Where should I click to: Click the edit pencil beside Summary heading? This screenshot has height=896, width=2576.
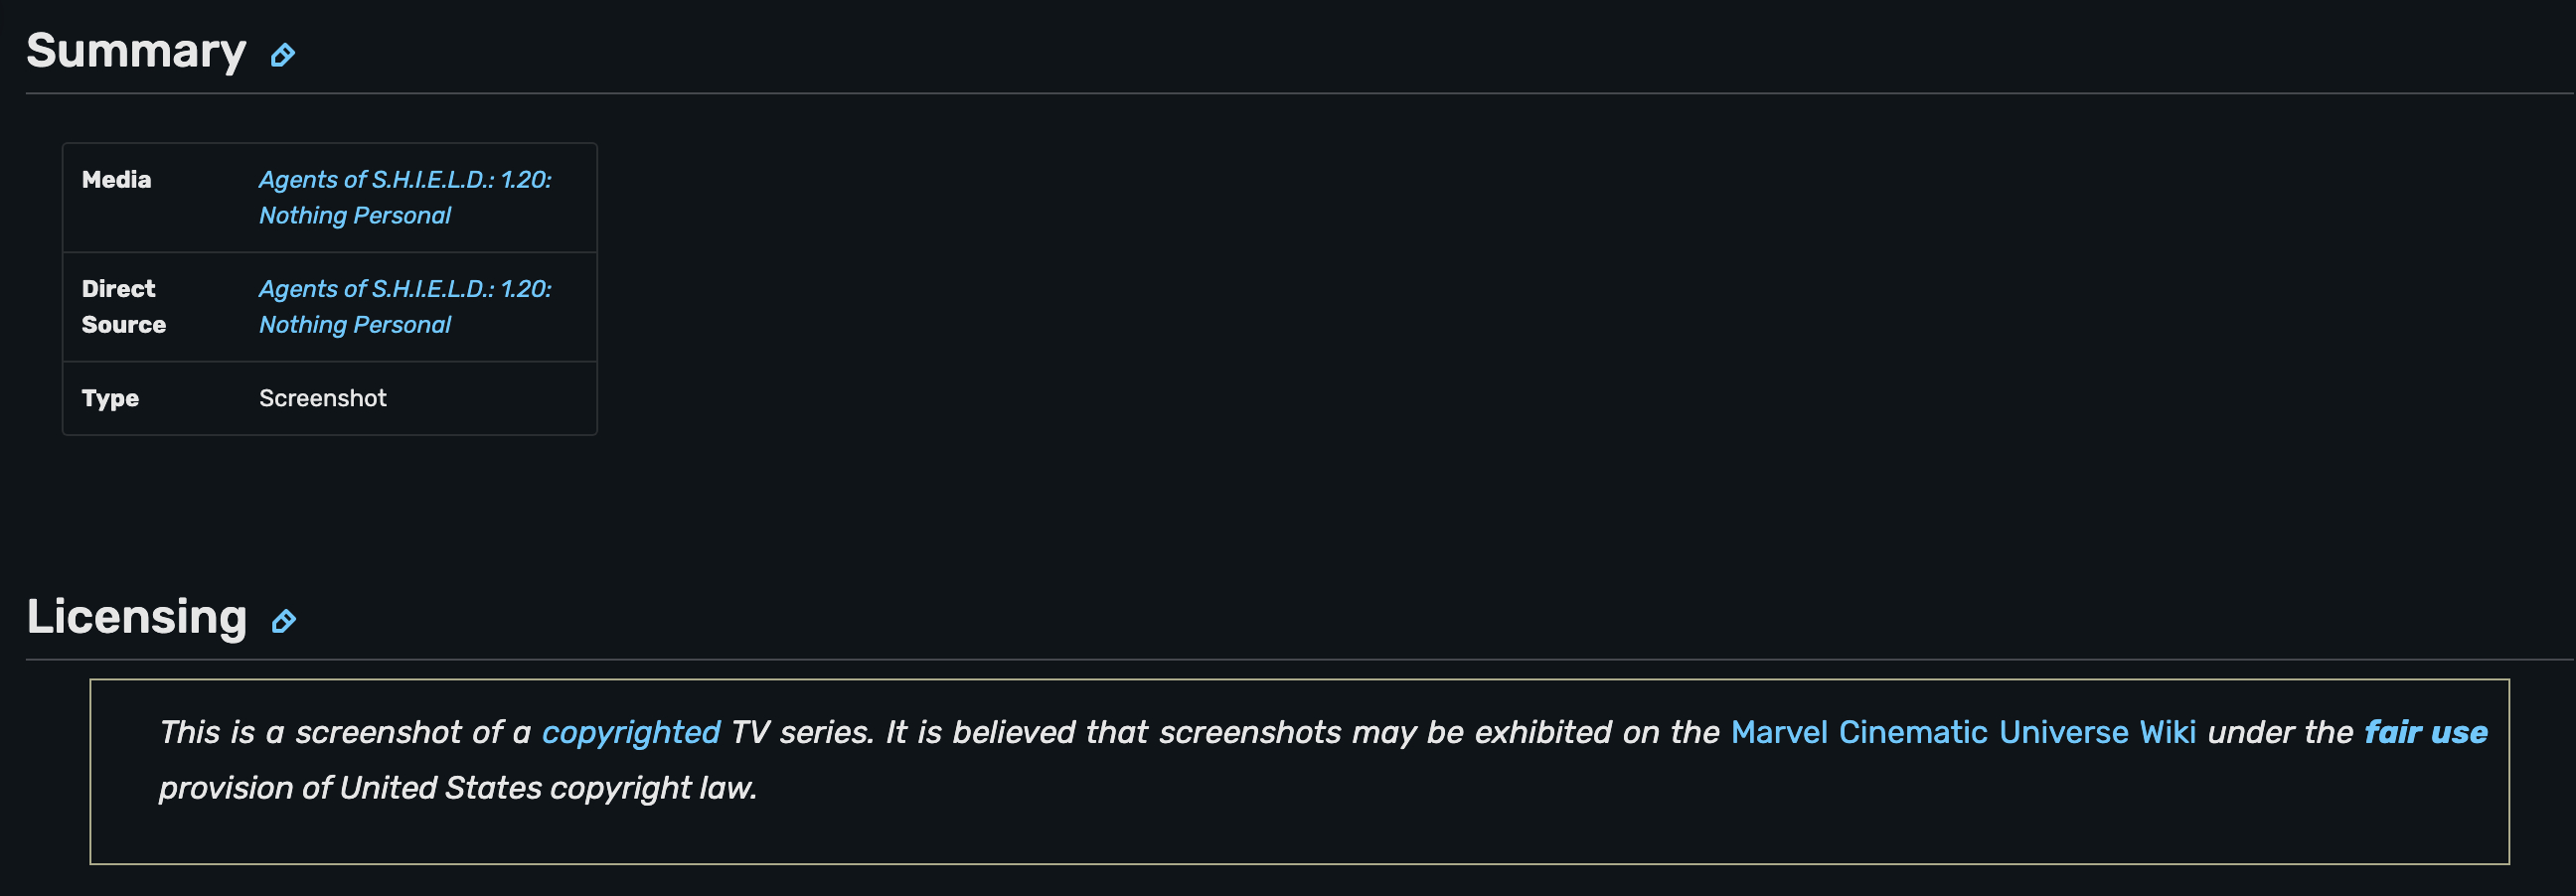tap(283, 55)
